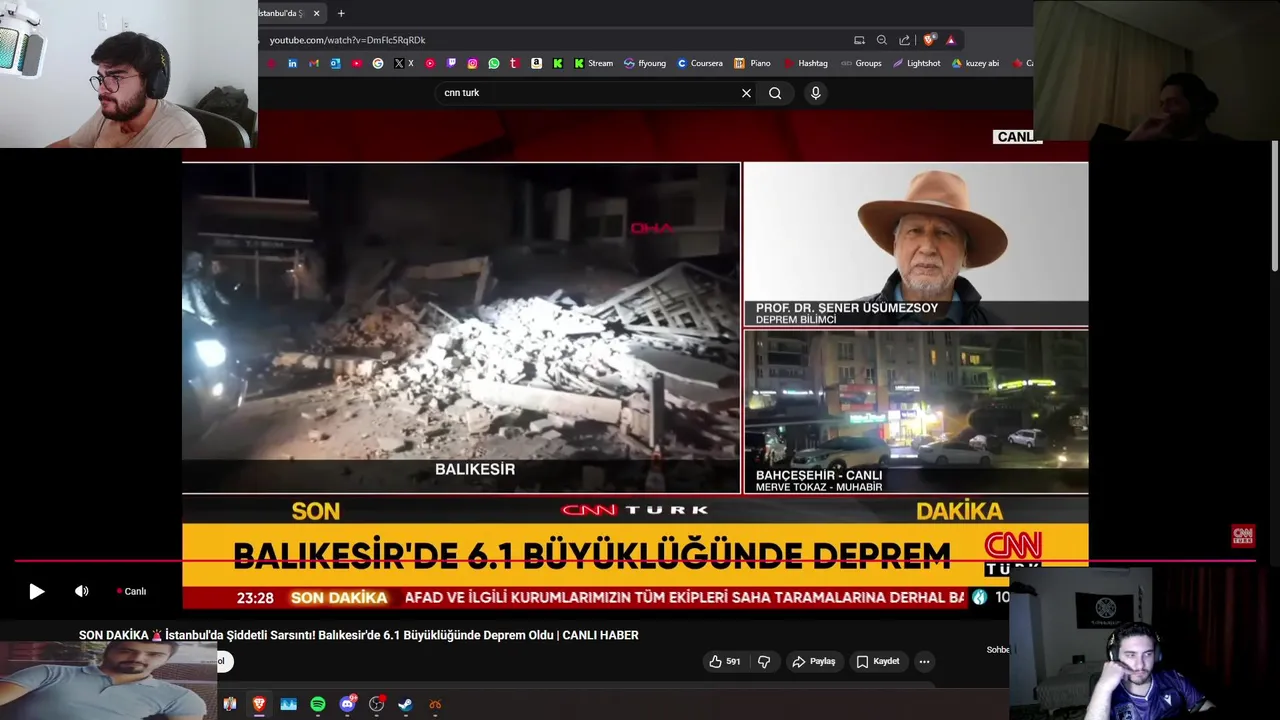Open the ffyoung bookmark
This screenshot has height=720, width=1280.
click(645, 63)
